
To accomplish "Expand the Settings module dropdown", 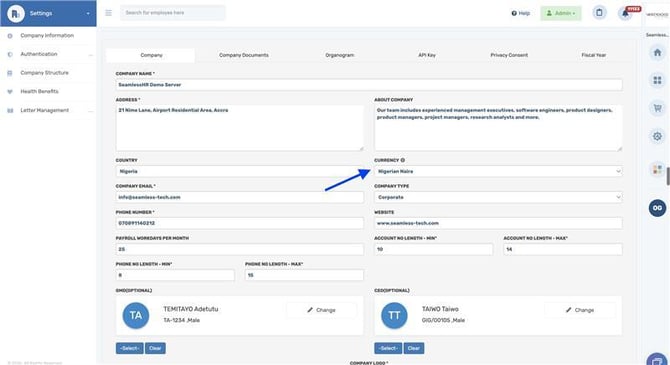I will 88,13.
